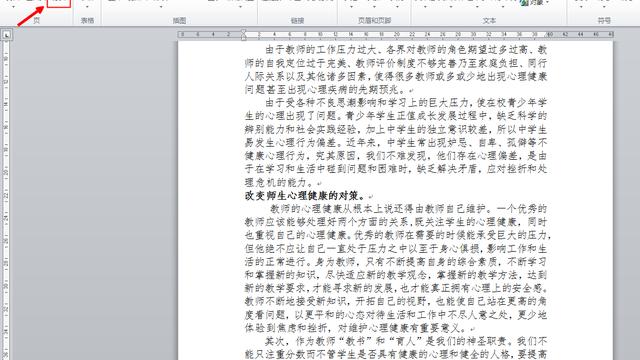
Task: Click the line starting 体验到焦虑和挫折
Action: click(355, 328)
